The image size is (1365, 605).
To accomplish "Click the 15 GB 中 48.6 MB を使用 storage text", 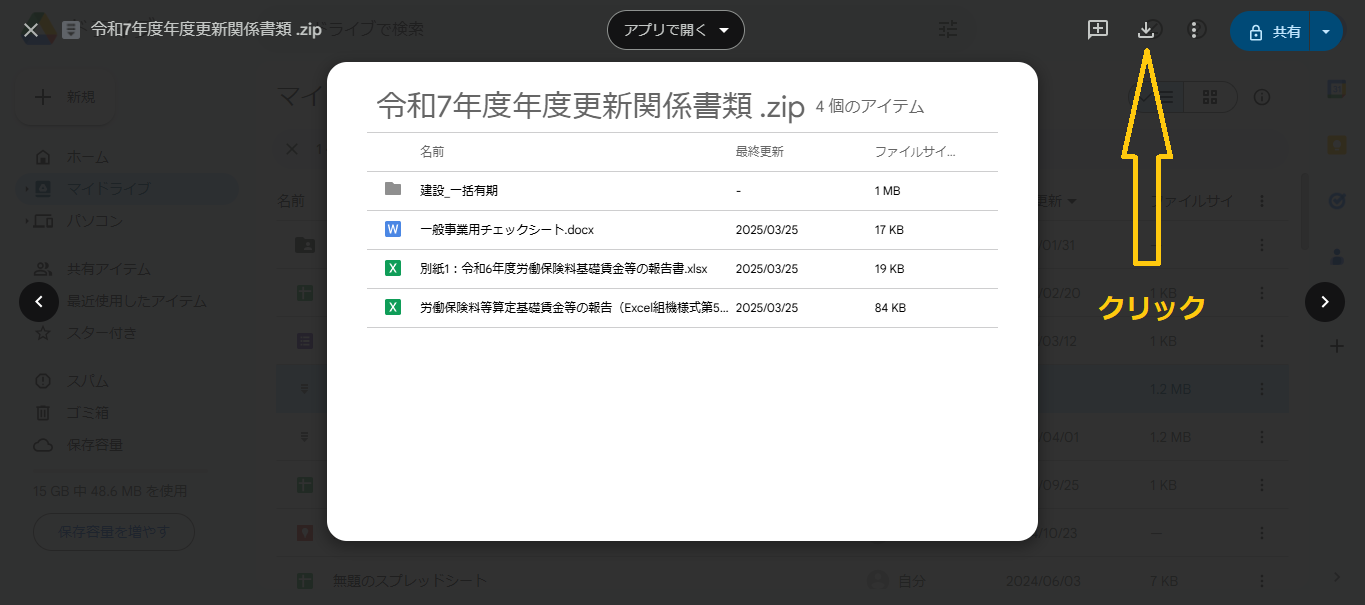I will point(110,492).
